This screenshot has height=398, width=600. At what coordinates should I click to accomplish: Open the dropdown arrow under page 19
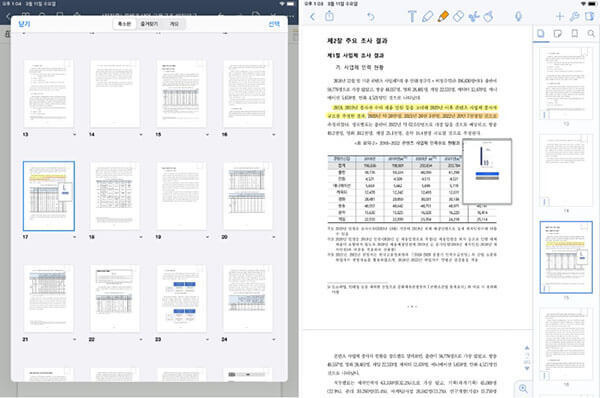(207, 237)
